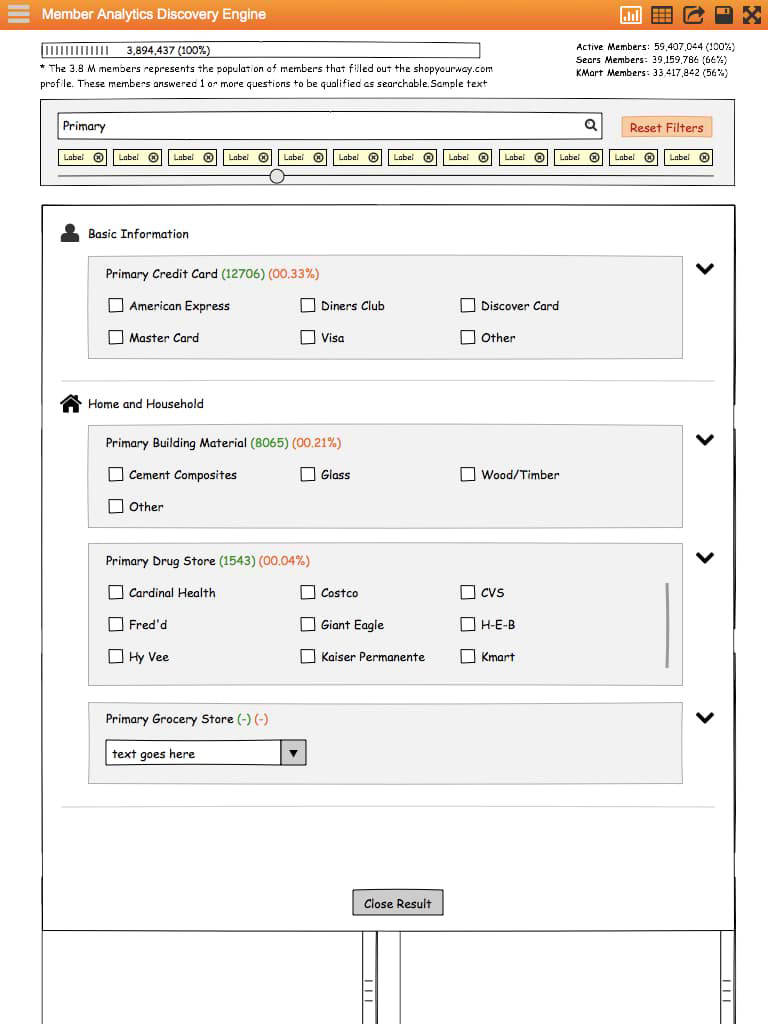
Task: Collapse the Primary Drug Store section
Action: [x=705, y=558]
